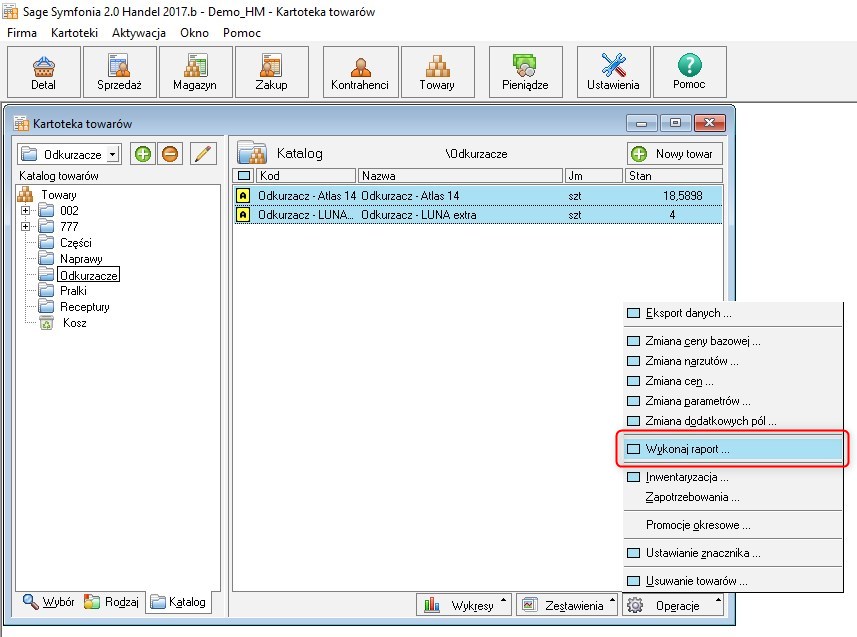The image size is (857, 637).
Task: Click the pencil edit catalog icon
Action: pyautogui.click(x=203, y=154)
